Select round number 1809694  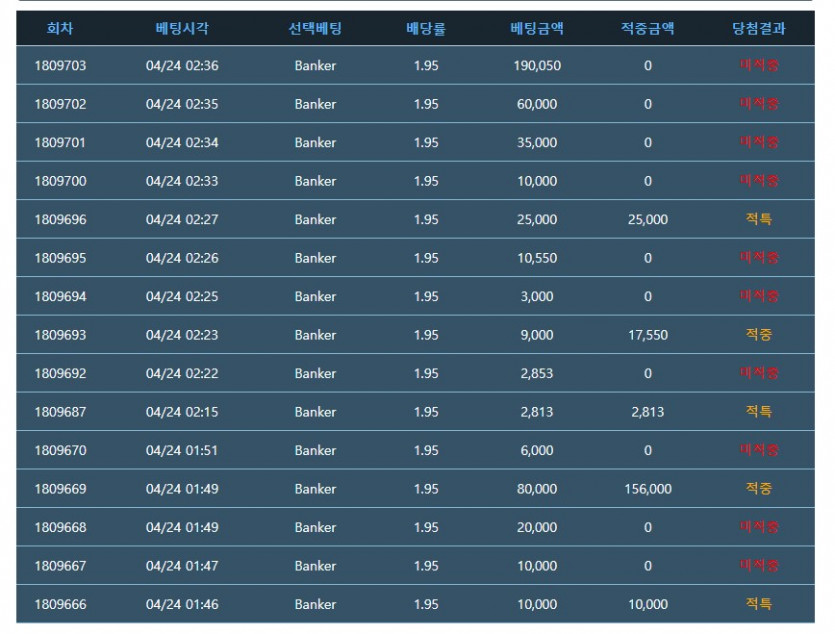click(x=60, y=297)
